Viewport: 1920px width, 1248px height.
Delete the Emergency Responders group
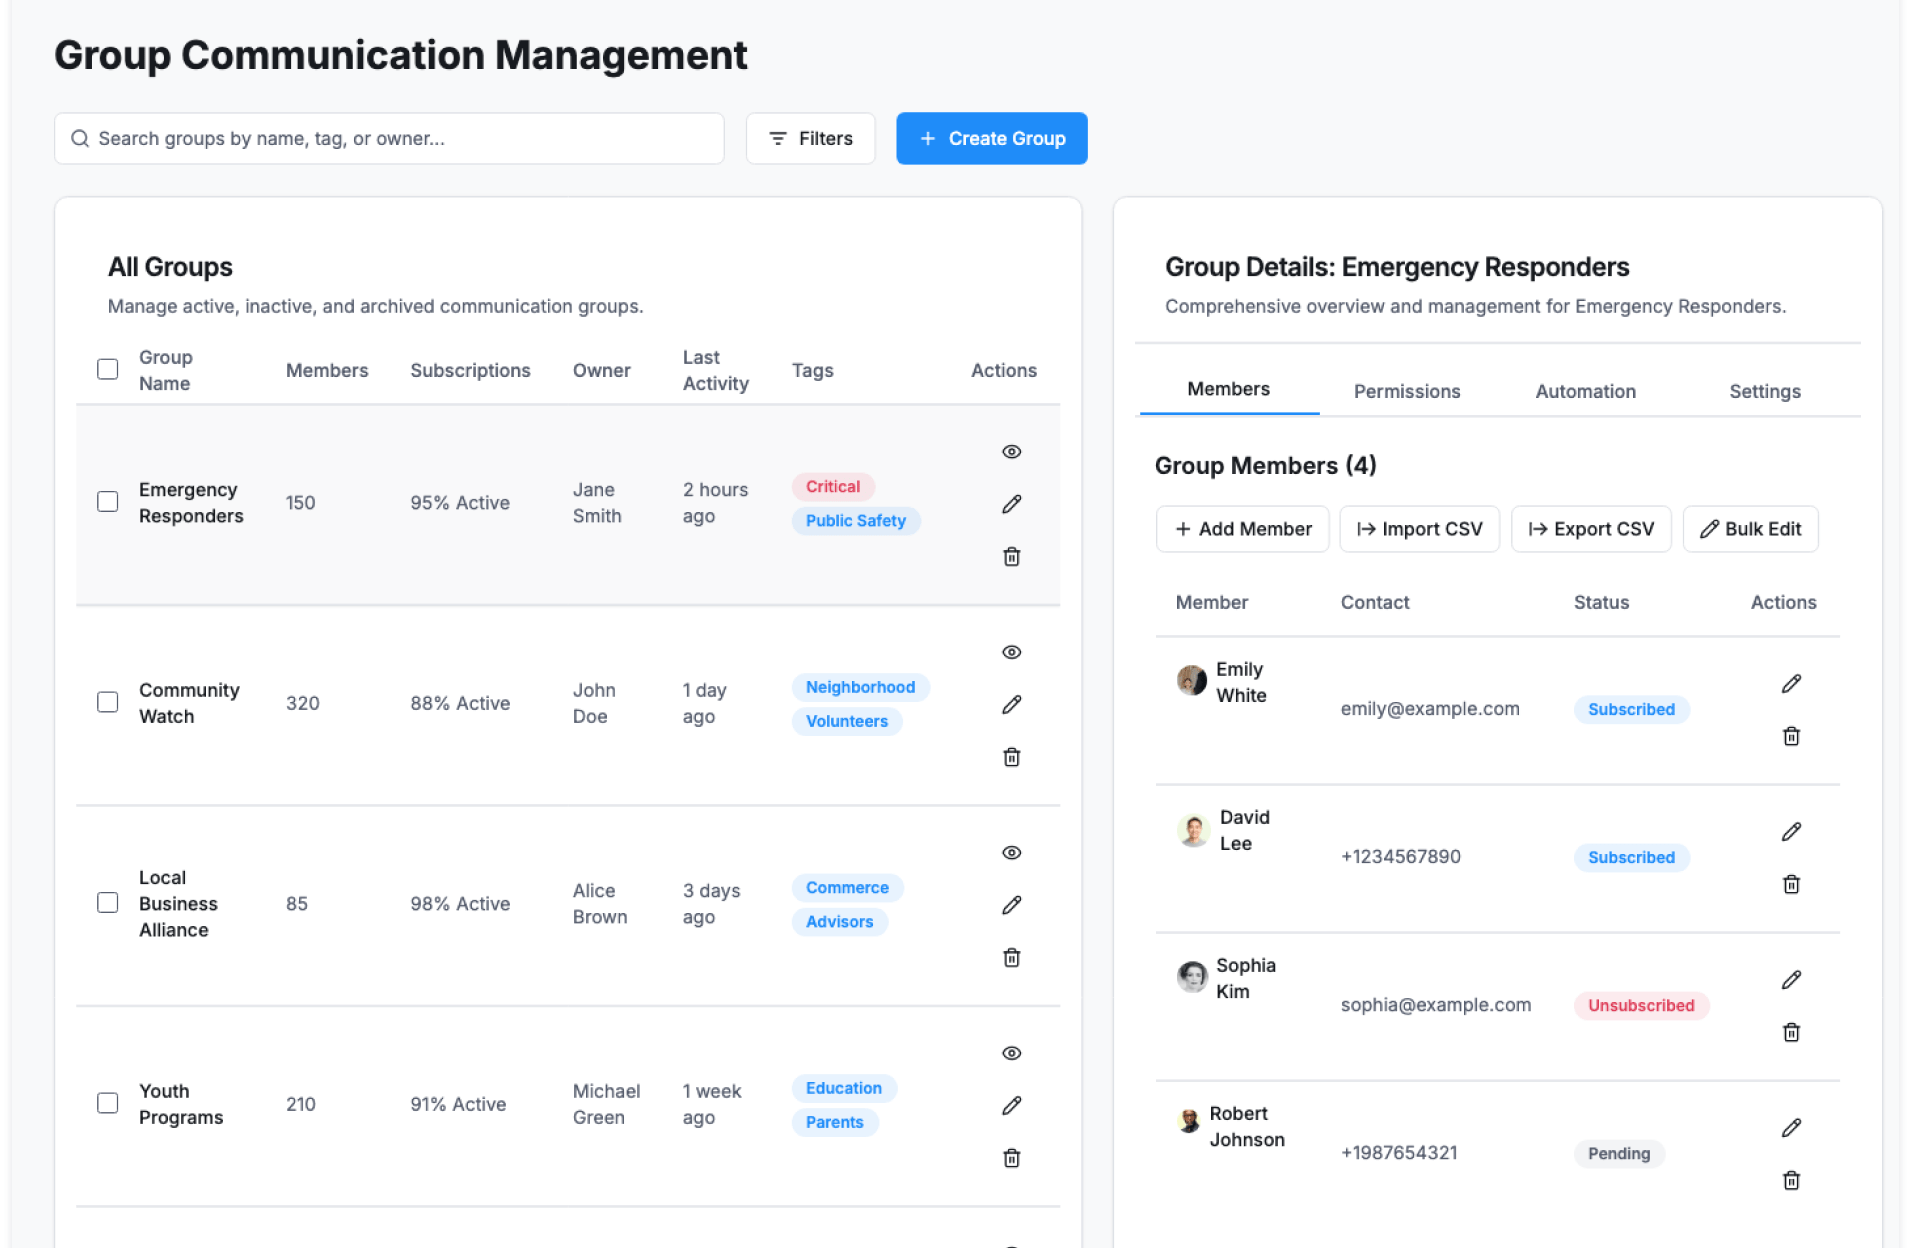[1011, 557]
